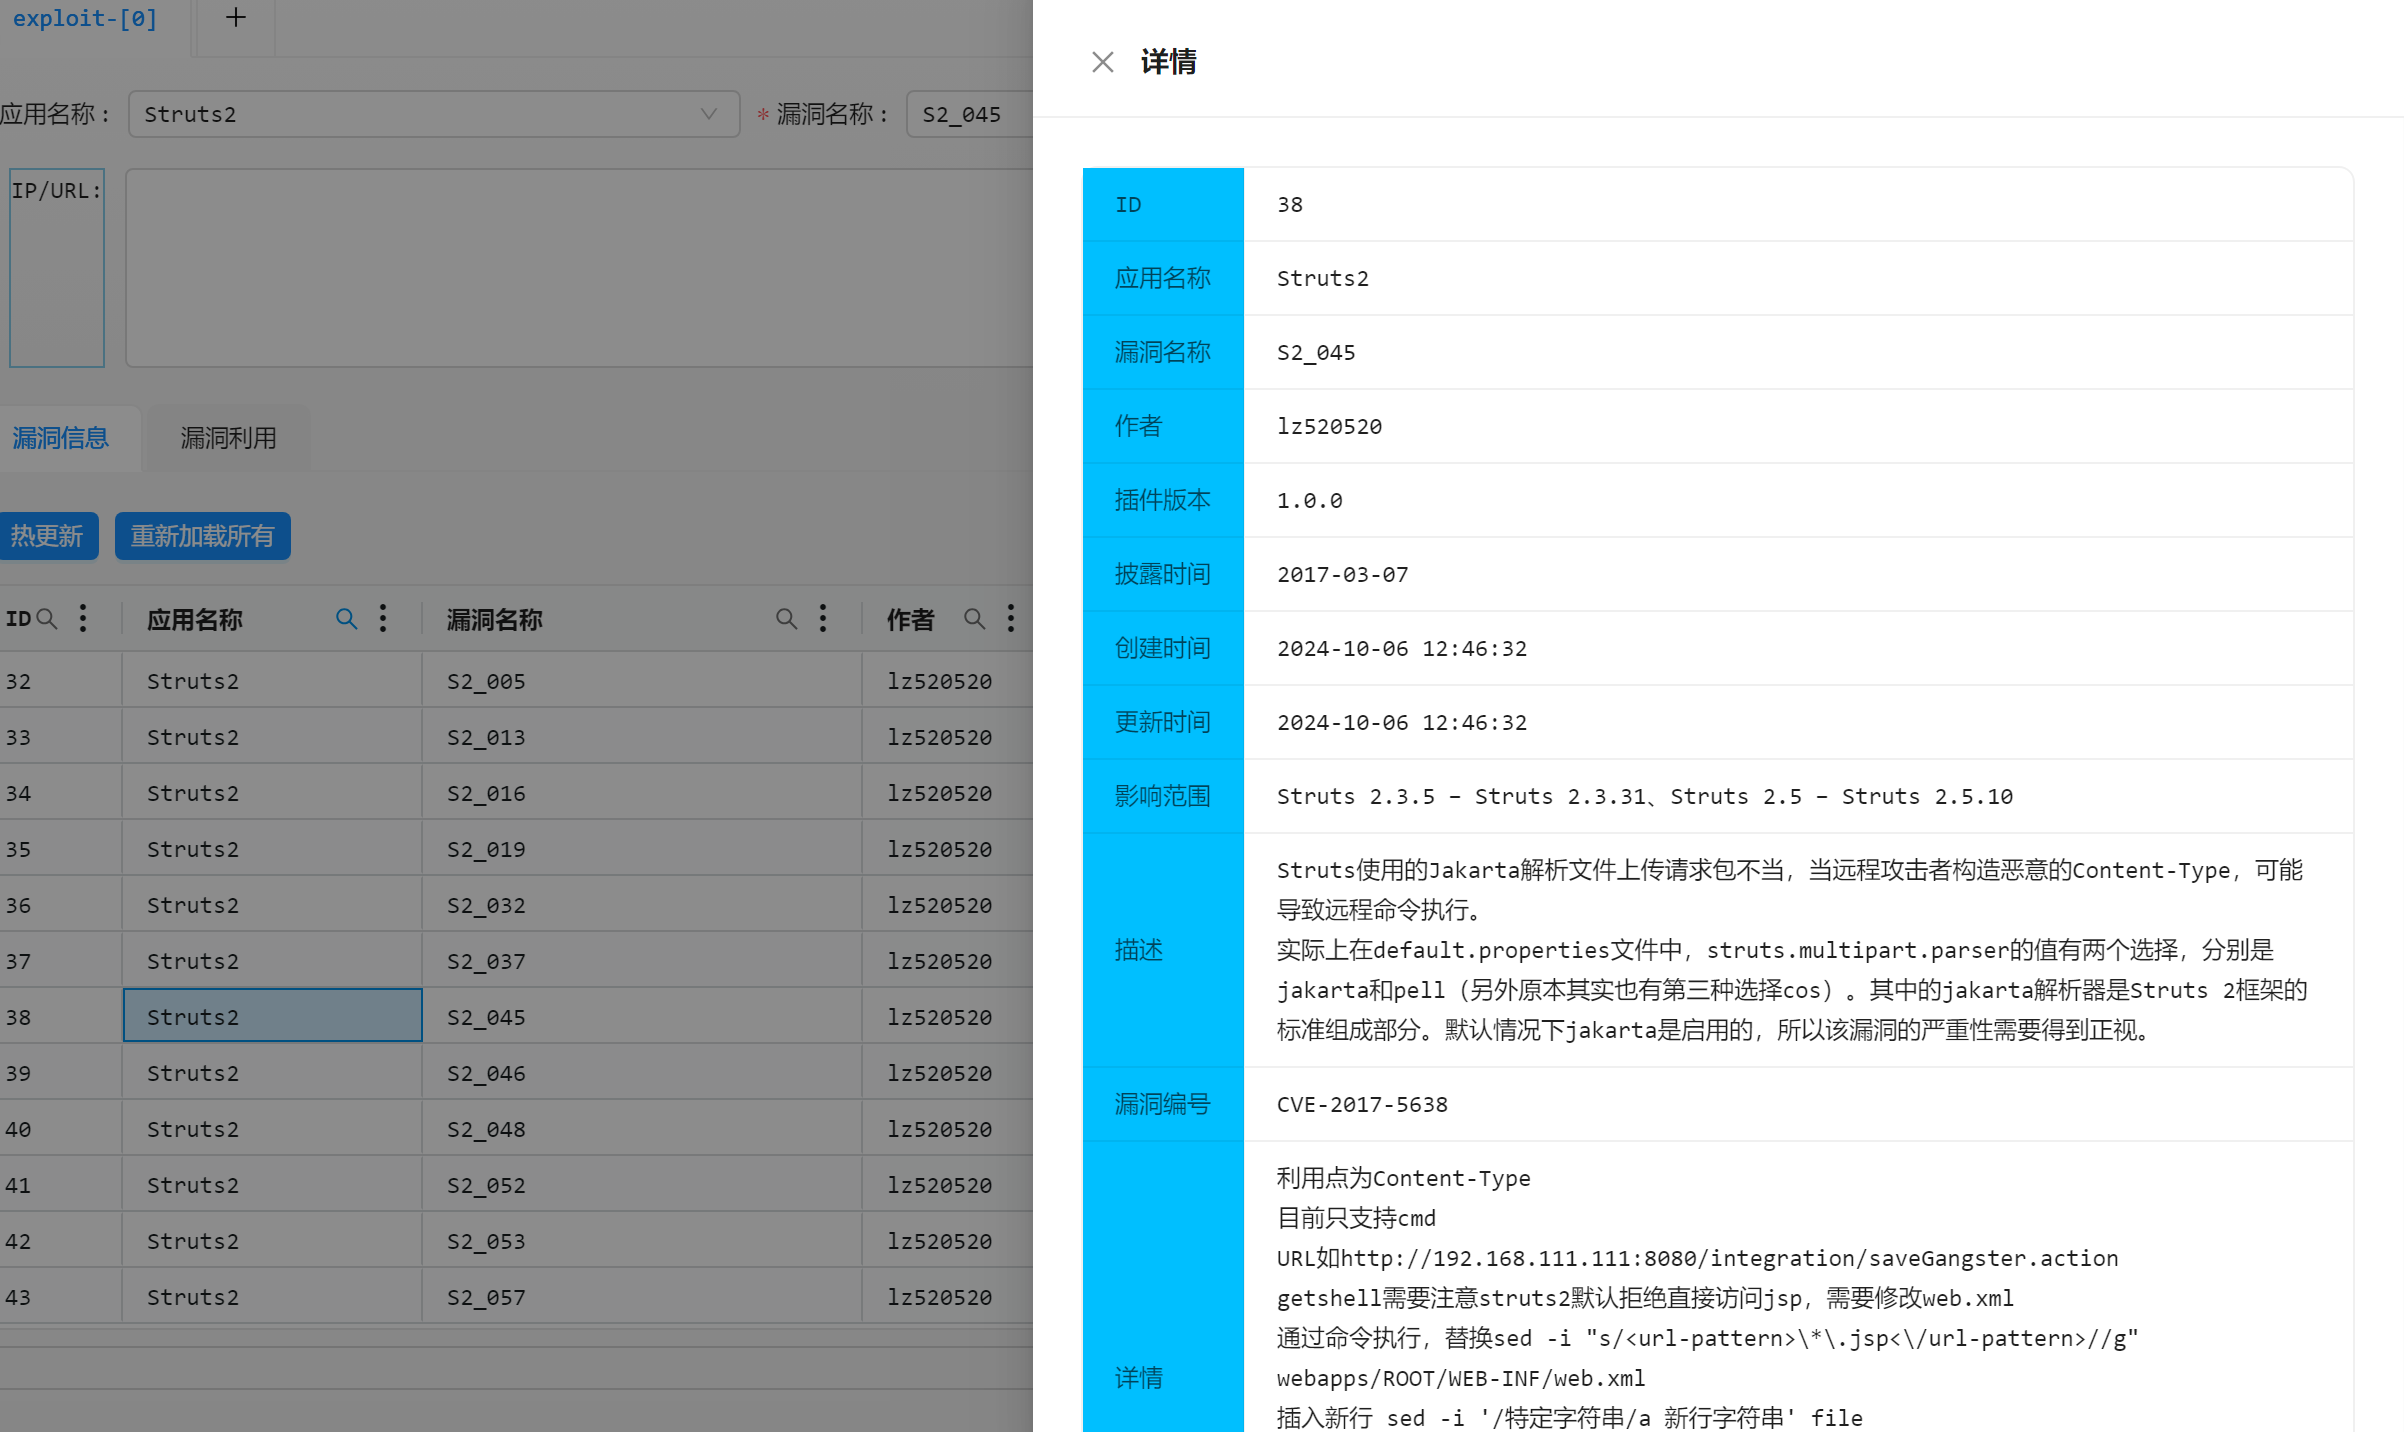Open ID column three-dot menu
Image resolution: width=2404 pixels, height=1432 pixels.
pyautogui.click(x=83, y=619)
